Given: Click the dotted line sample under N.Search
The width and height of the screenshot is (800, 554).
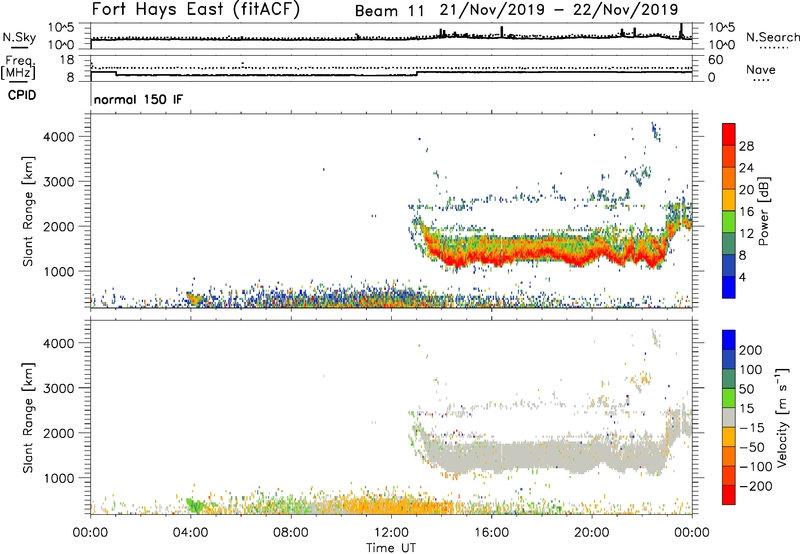Looking at the screenshot, I should point(773,48).
